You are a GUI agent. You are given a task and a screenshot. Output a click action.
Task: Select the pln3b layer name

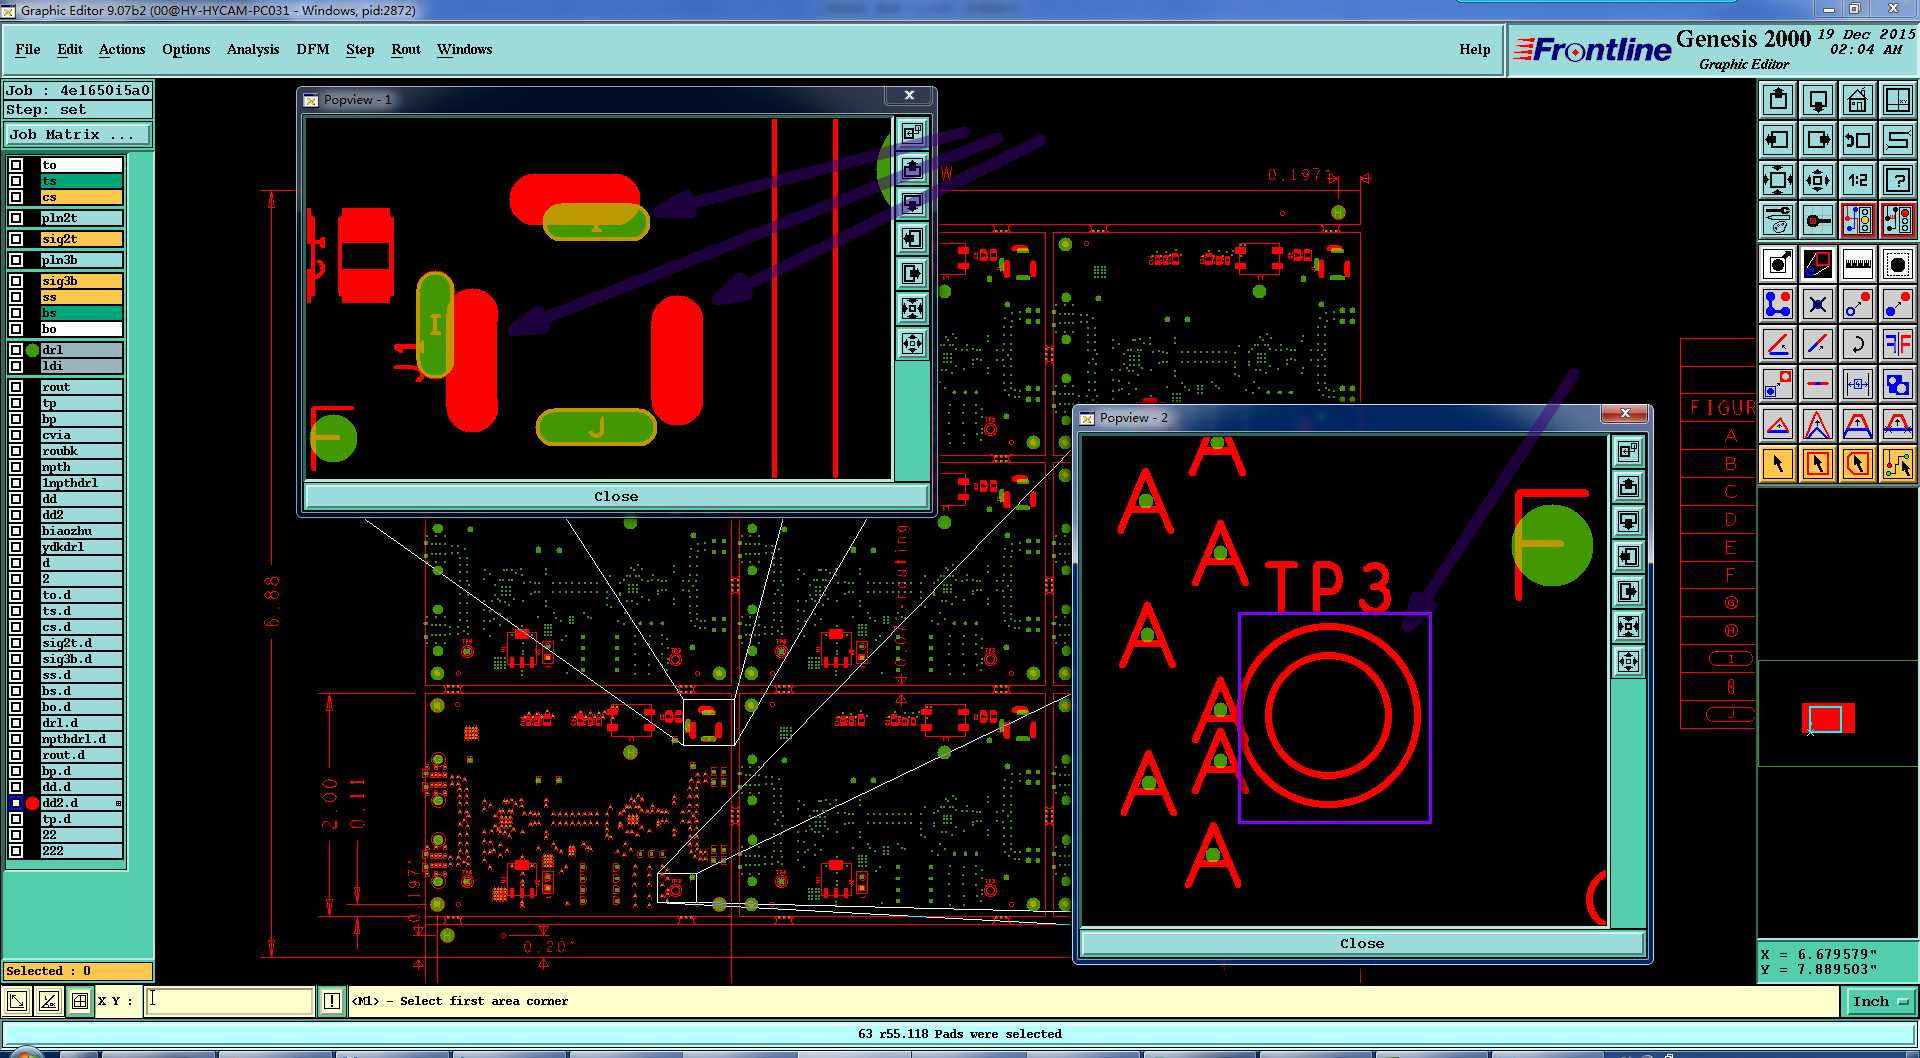[x=82, y=260]
